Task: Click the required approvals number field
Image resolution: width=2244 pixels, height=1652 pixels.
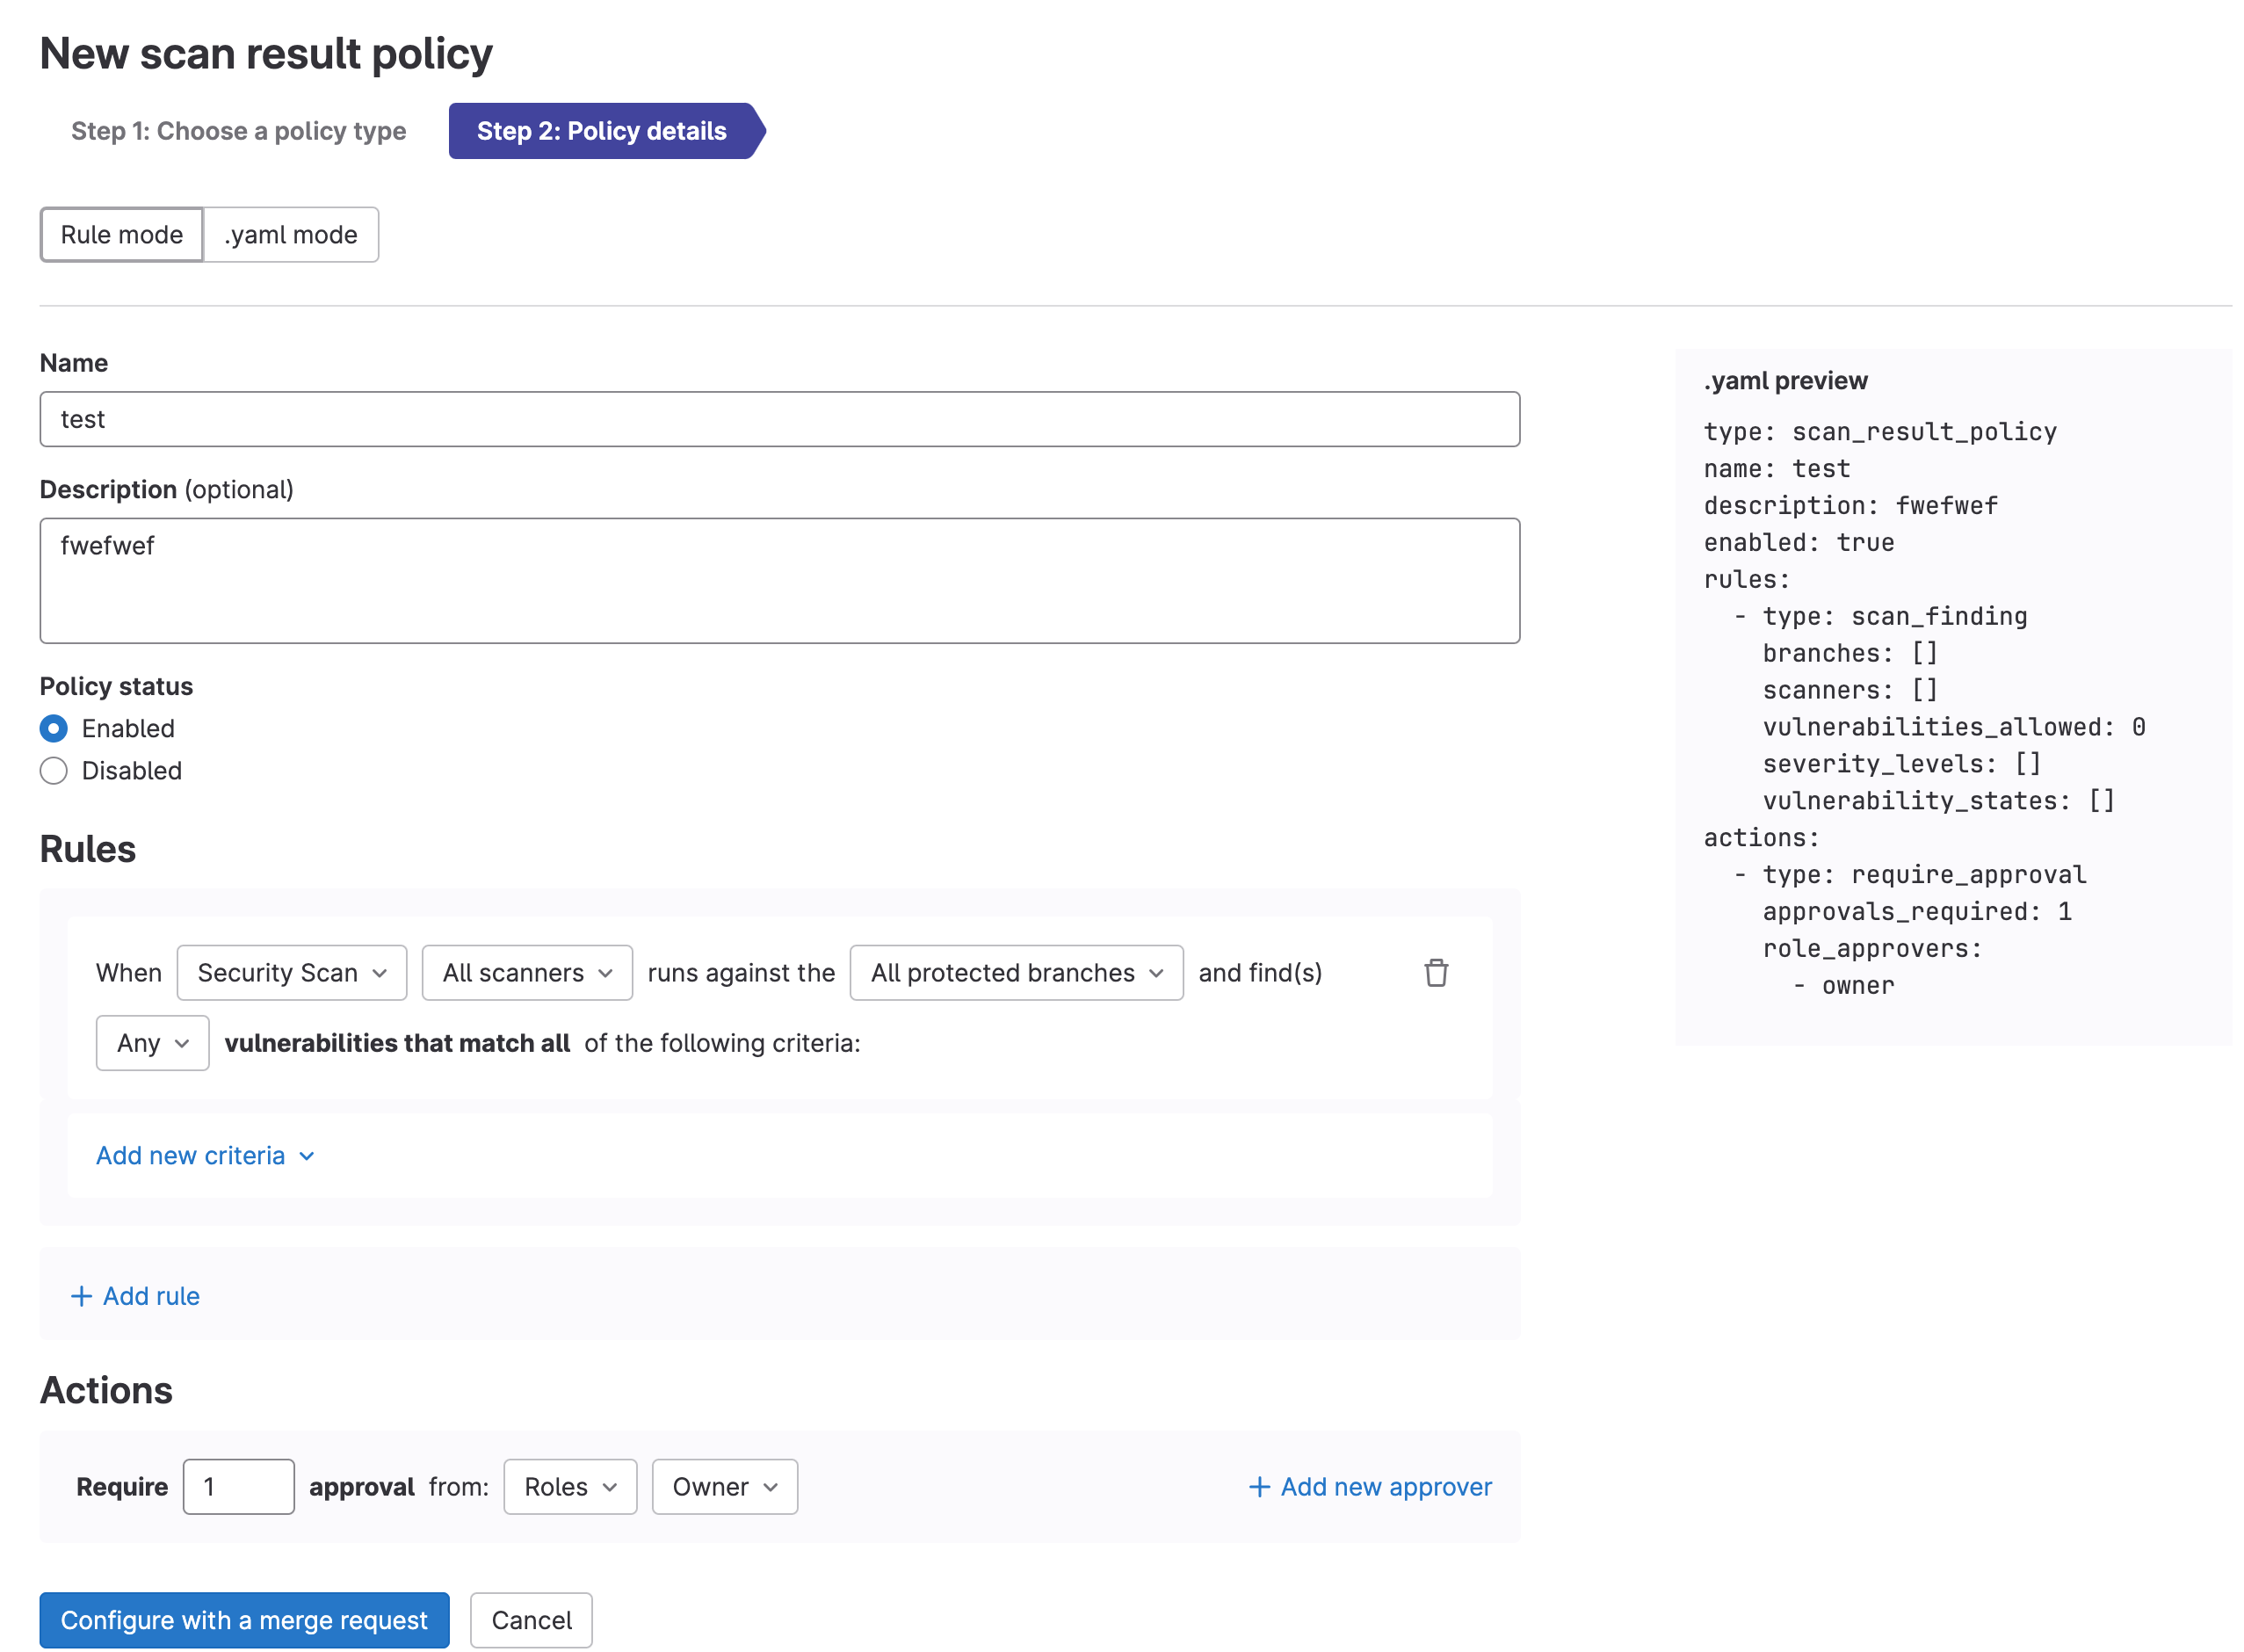Action: click(238, 1487)
